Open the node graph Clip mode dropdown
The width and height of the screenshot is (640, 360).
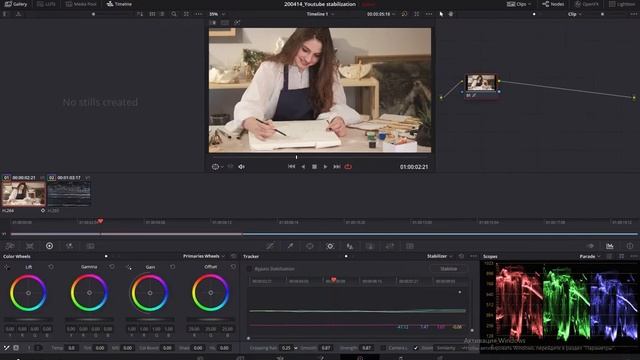pyautogui.click(x=575, y=14)
